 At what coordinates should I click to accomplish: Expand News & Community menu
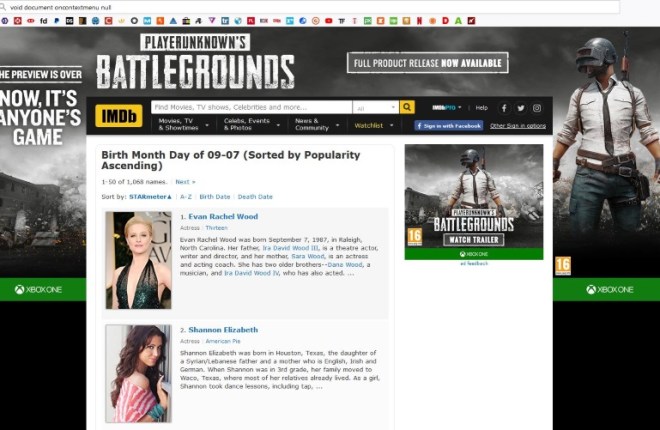pyautogui.click(x=317, y=125)
